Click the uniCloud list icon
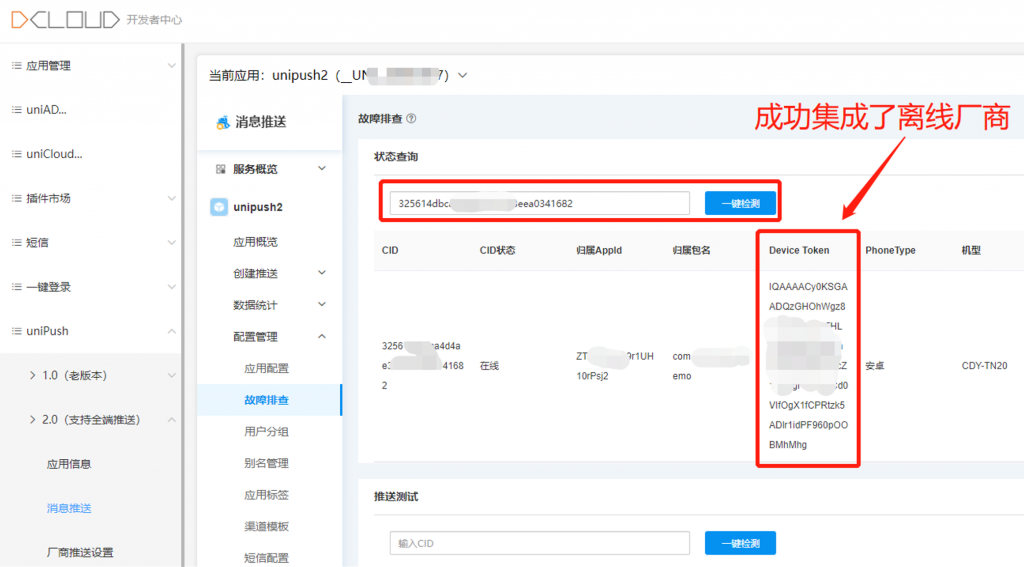This screenshot has width=1024, height=567. (x=16, y=154)
